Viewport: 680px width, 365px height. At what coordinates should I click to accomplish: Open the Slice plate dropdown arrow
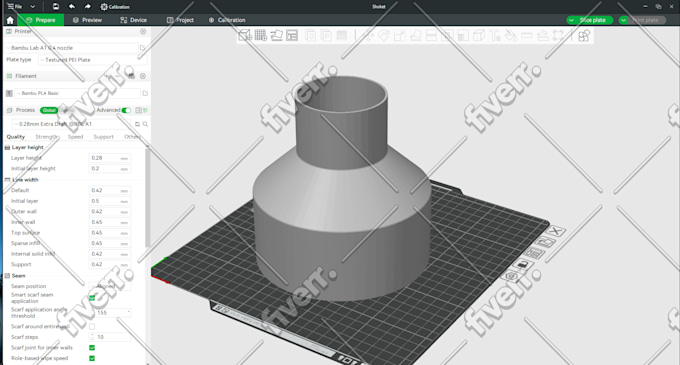(572, 20)
